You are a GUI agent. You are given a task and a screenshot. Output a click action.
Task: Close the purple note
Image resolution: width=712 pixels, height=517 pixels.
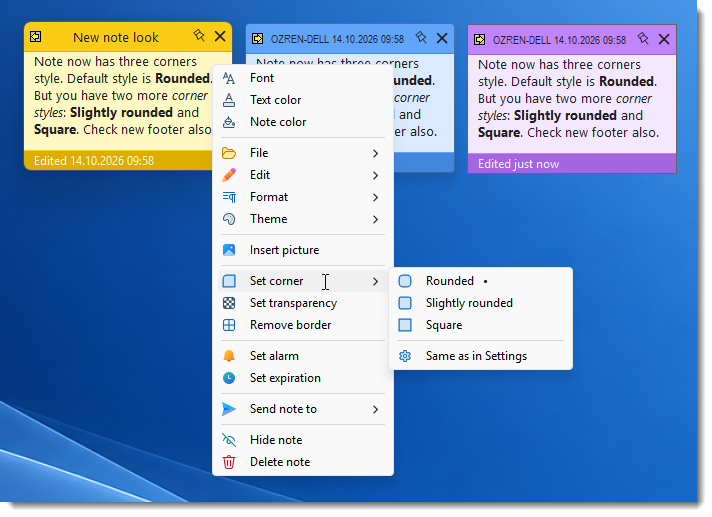(x=664, y=39)
